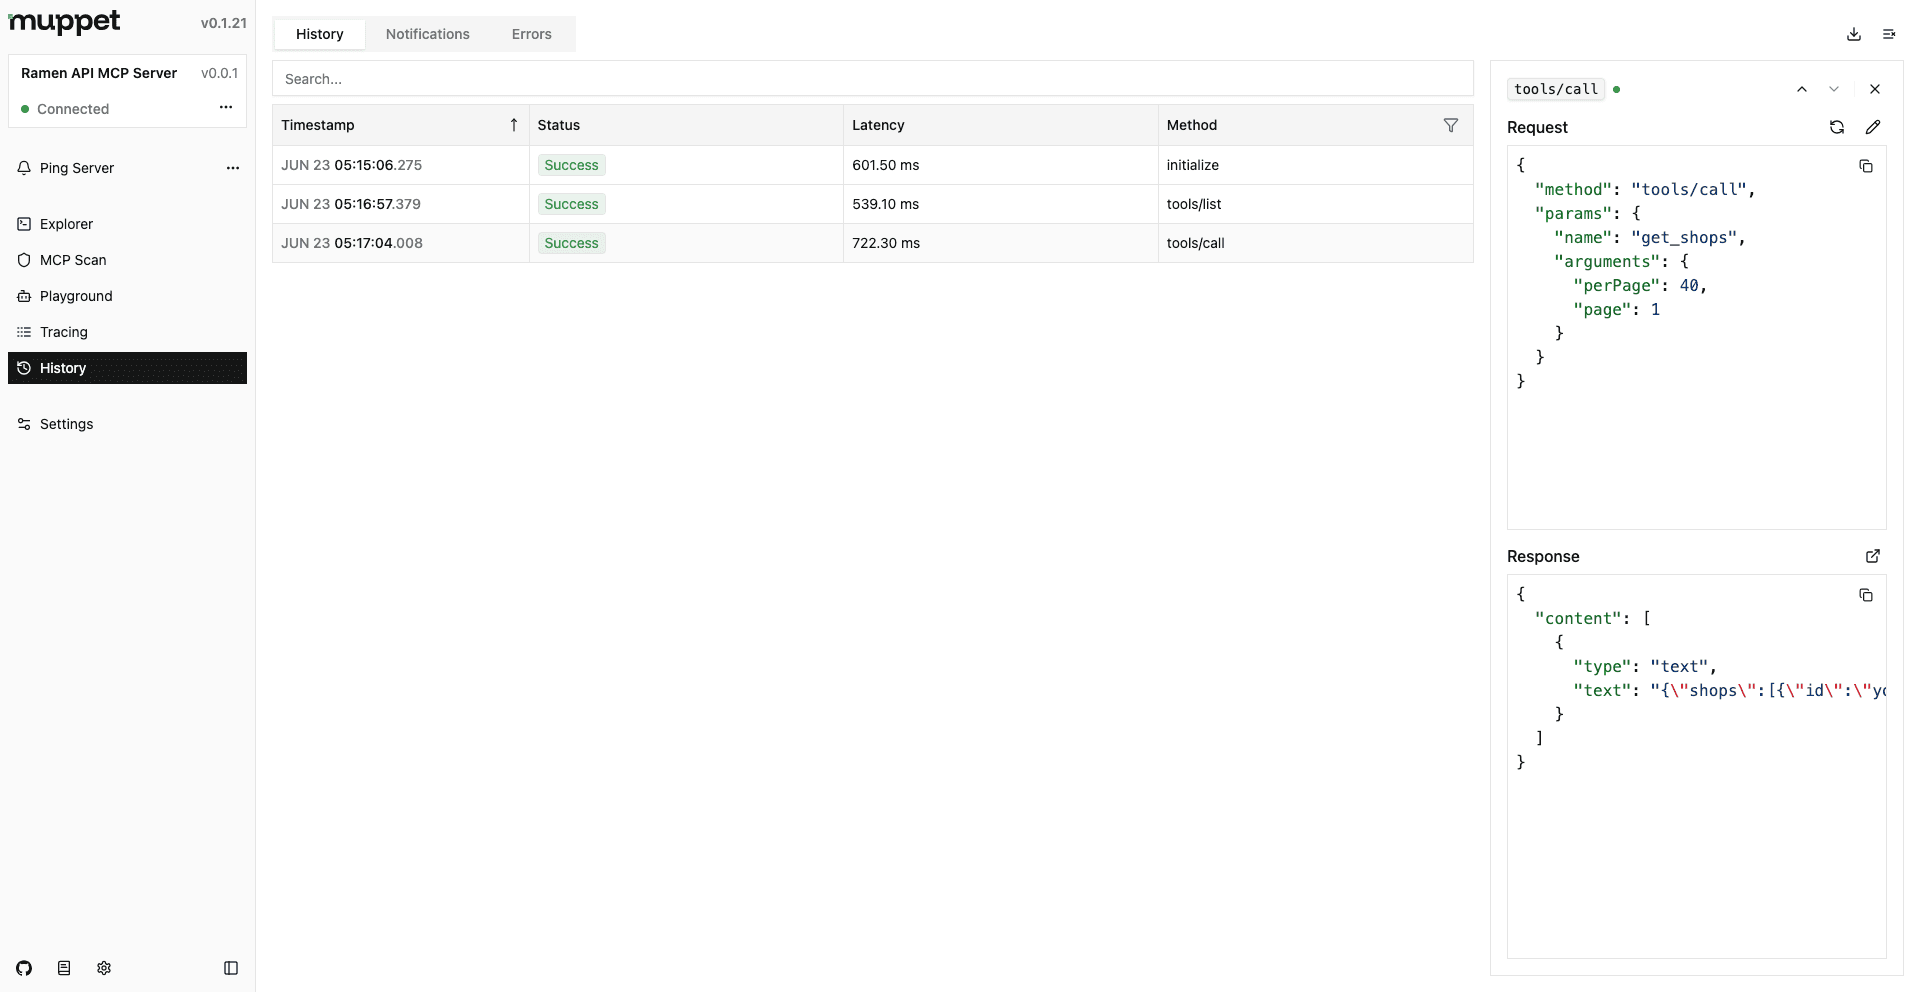This screenshot has height=992, width=1920.
Task: Expand Ping Server more options
Action: coord(233,168)
